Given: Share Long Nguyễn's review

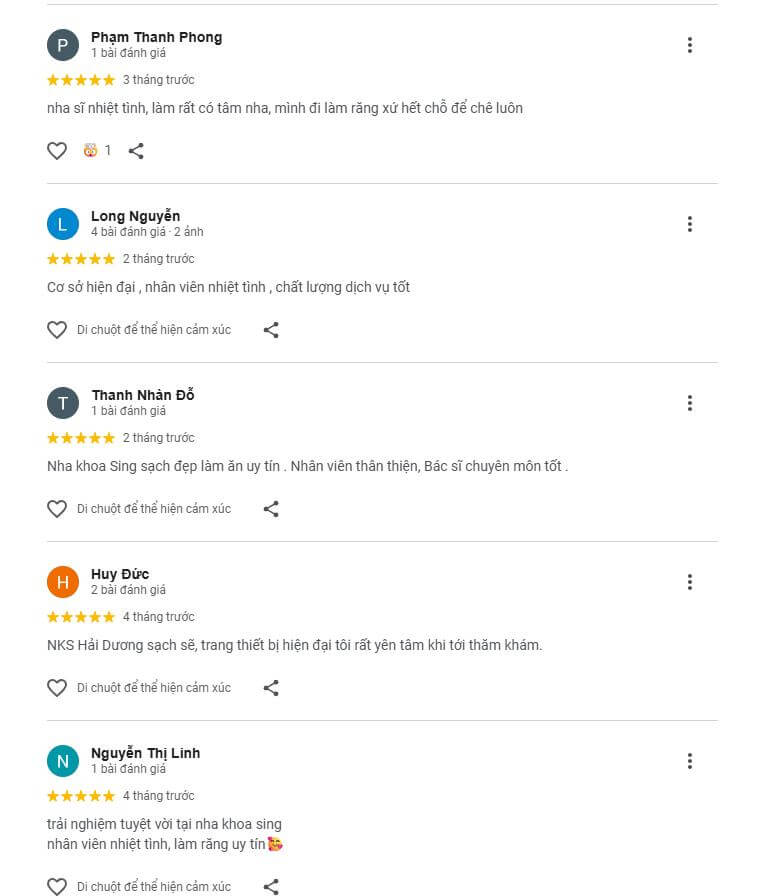Looking at the screenshot, I should (271, 330).
